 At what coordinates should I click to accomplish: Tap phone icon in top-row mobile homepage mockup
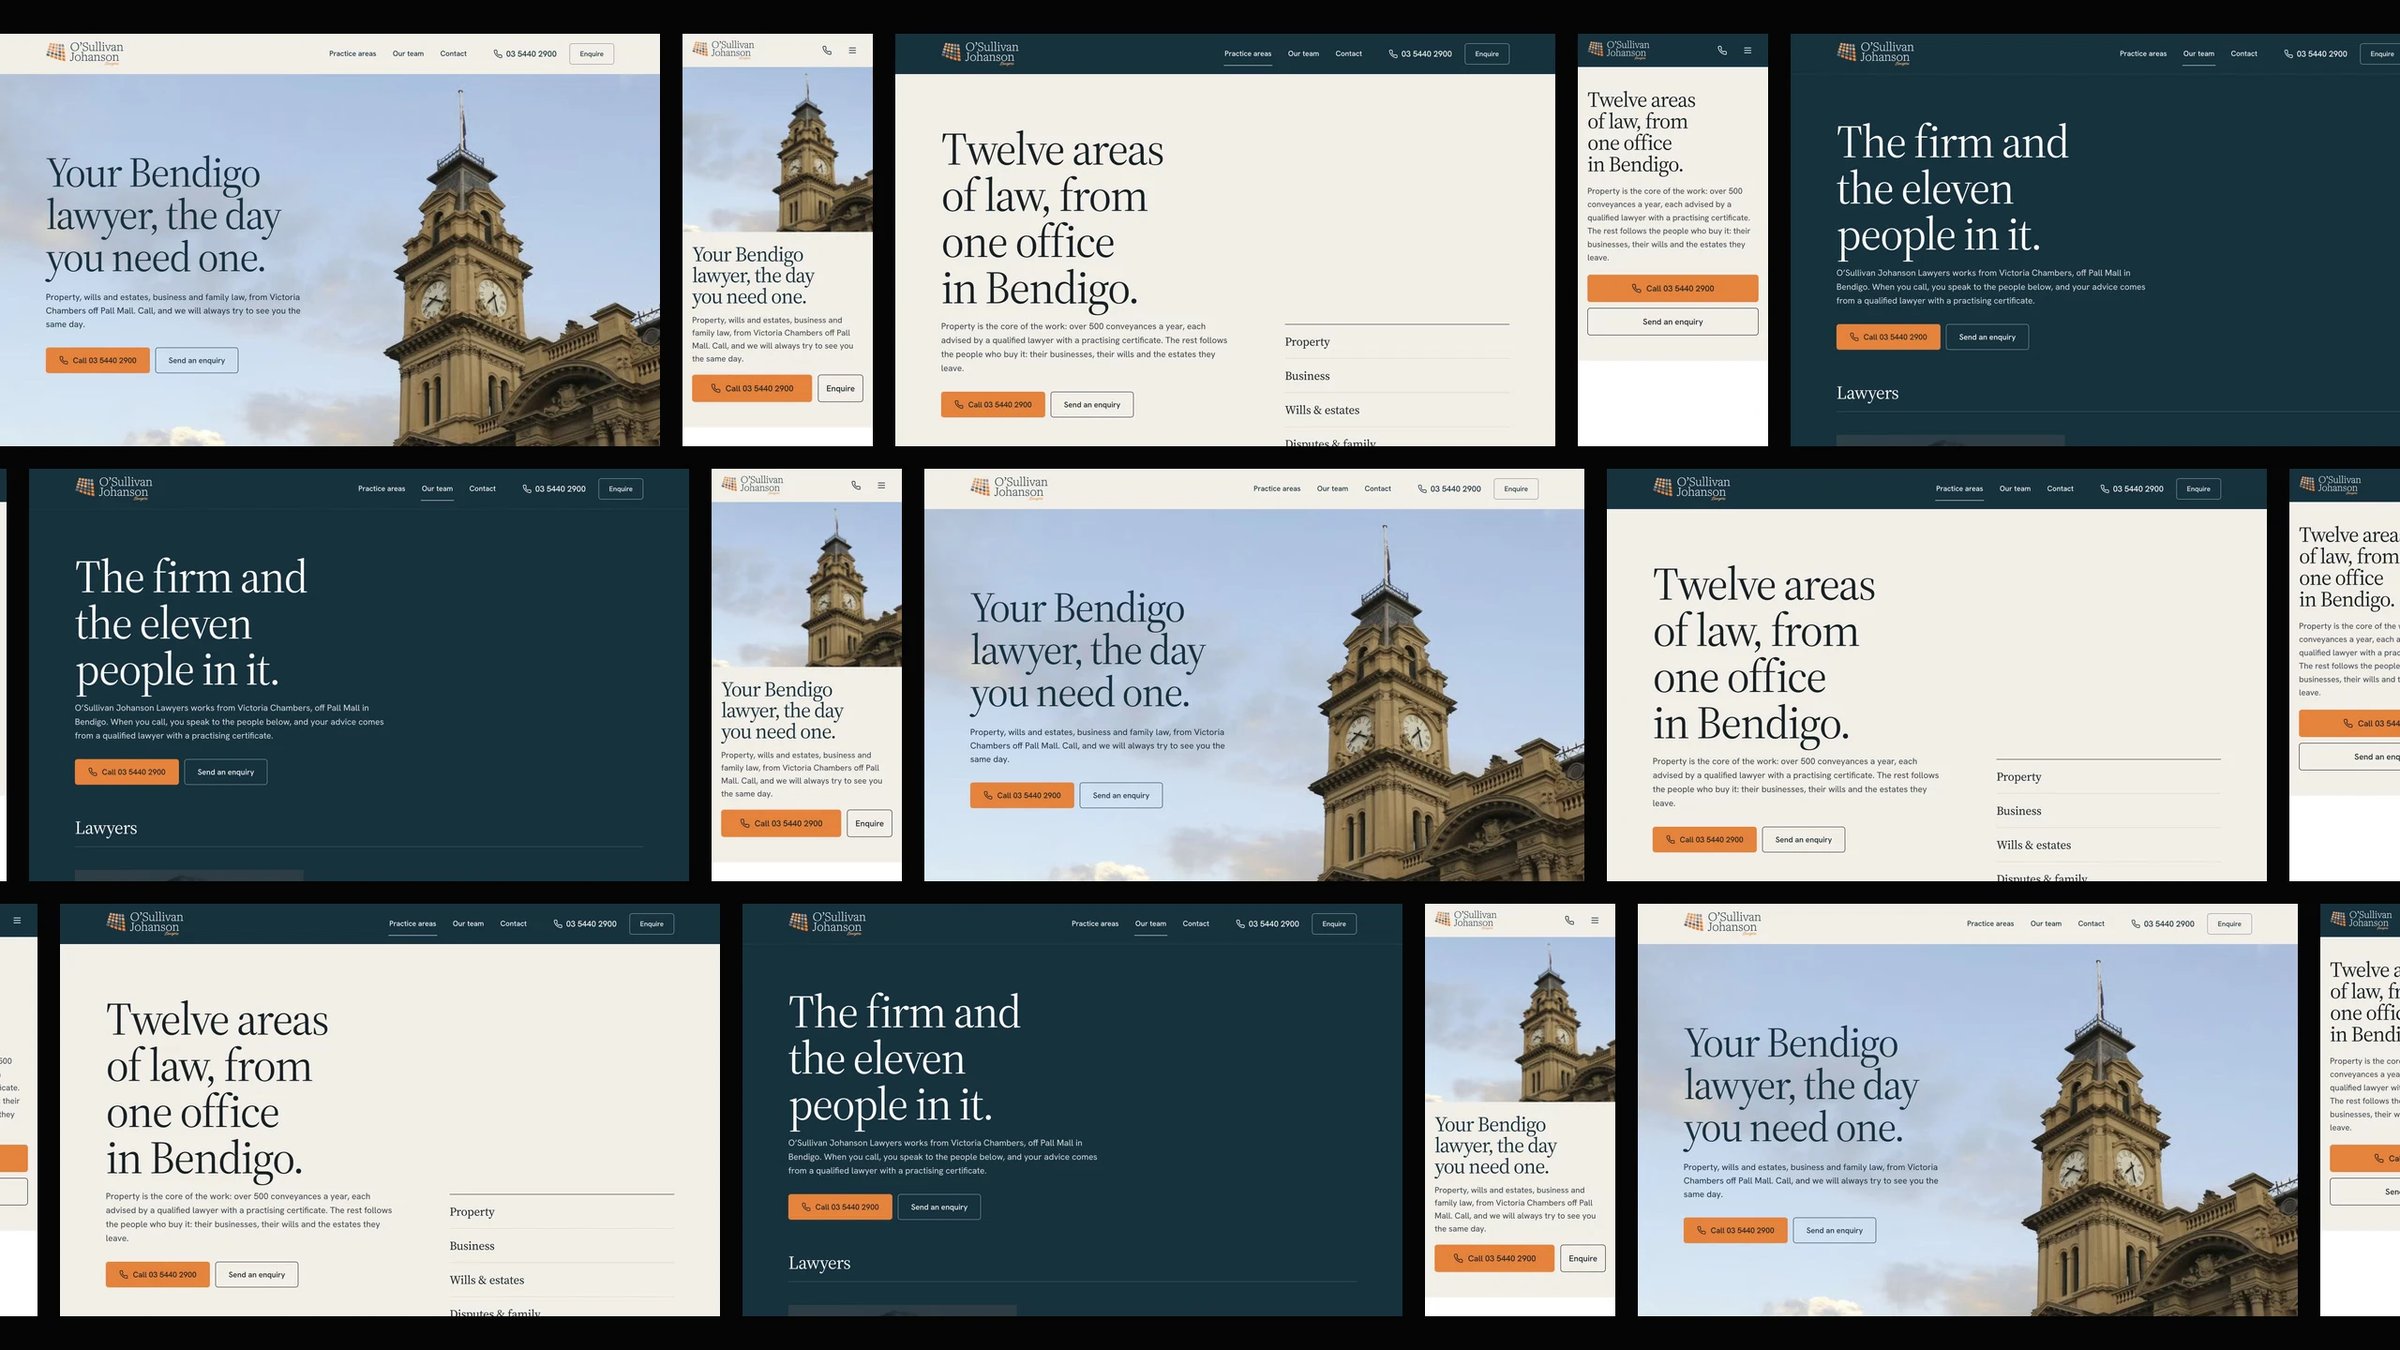827,50
